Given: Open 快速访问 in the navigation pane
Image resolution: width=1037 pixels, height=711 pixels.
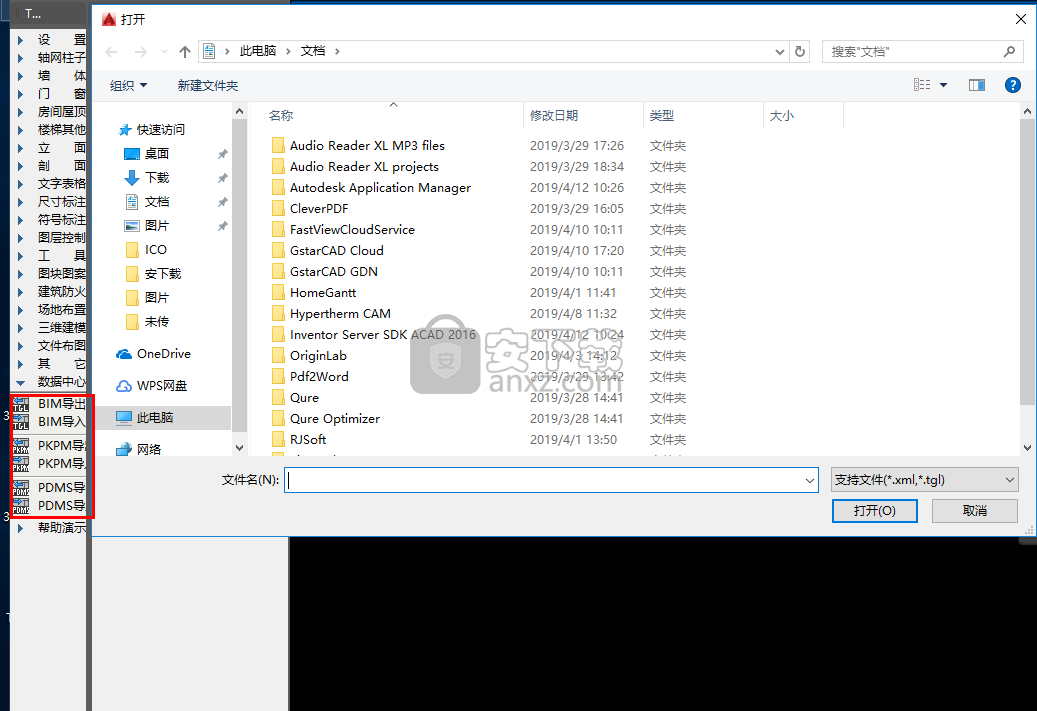Looking at the screenshot, I should tap(152, 130).
